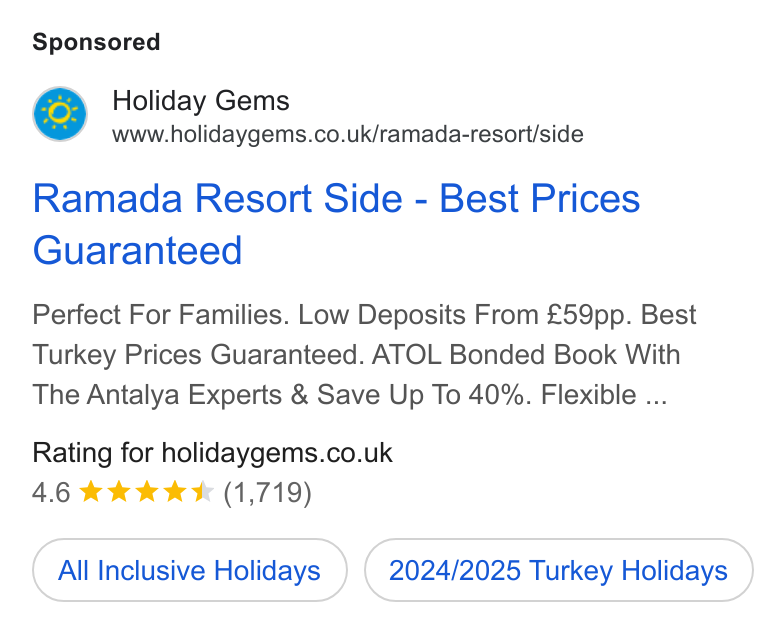Image resolution: width=760 pixels, height=634 pixels.
Task: Open the 2024/2025 Turkey Holidays chip
Action: (558, 570)
